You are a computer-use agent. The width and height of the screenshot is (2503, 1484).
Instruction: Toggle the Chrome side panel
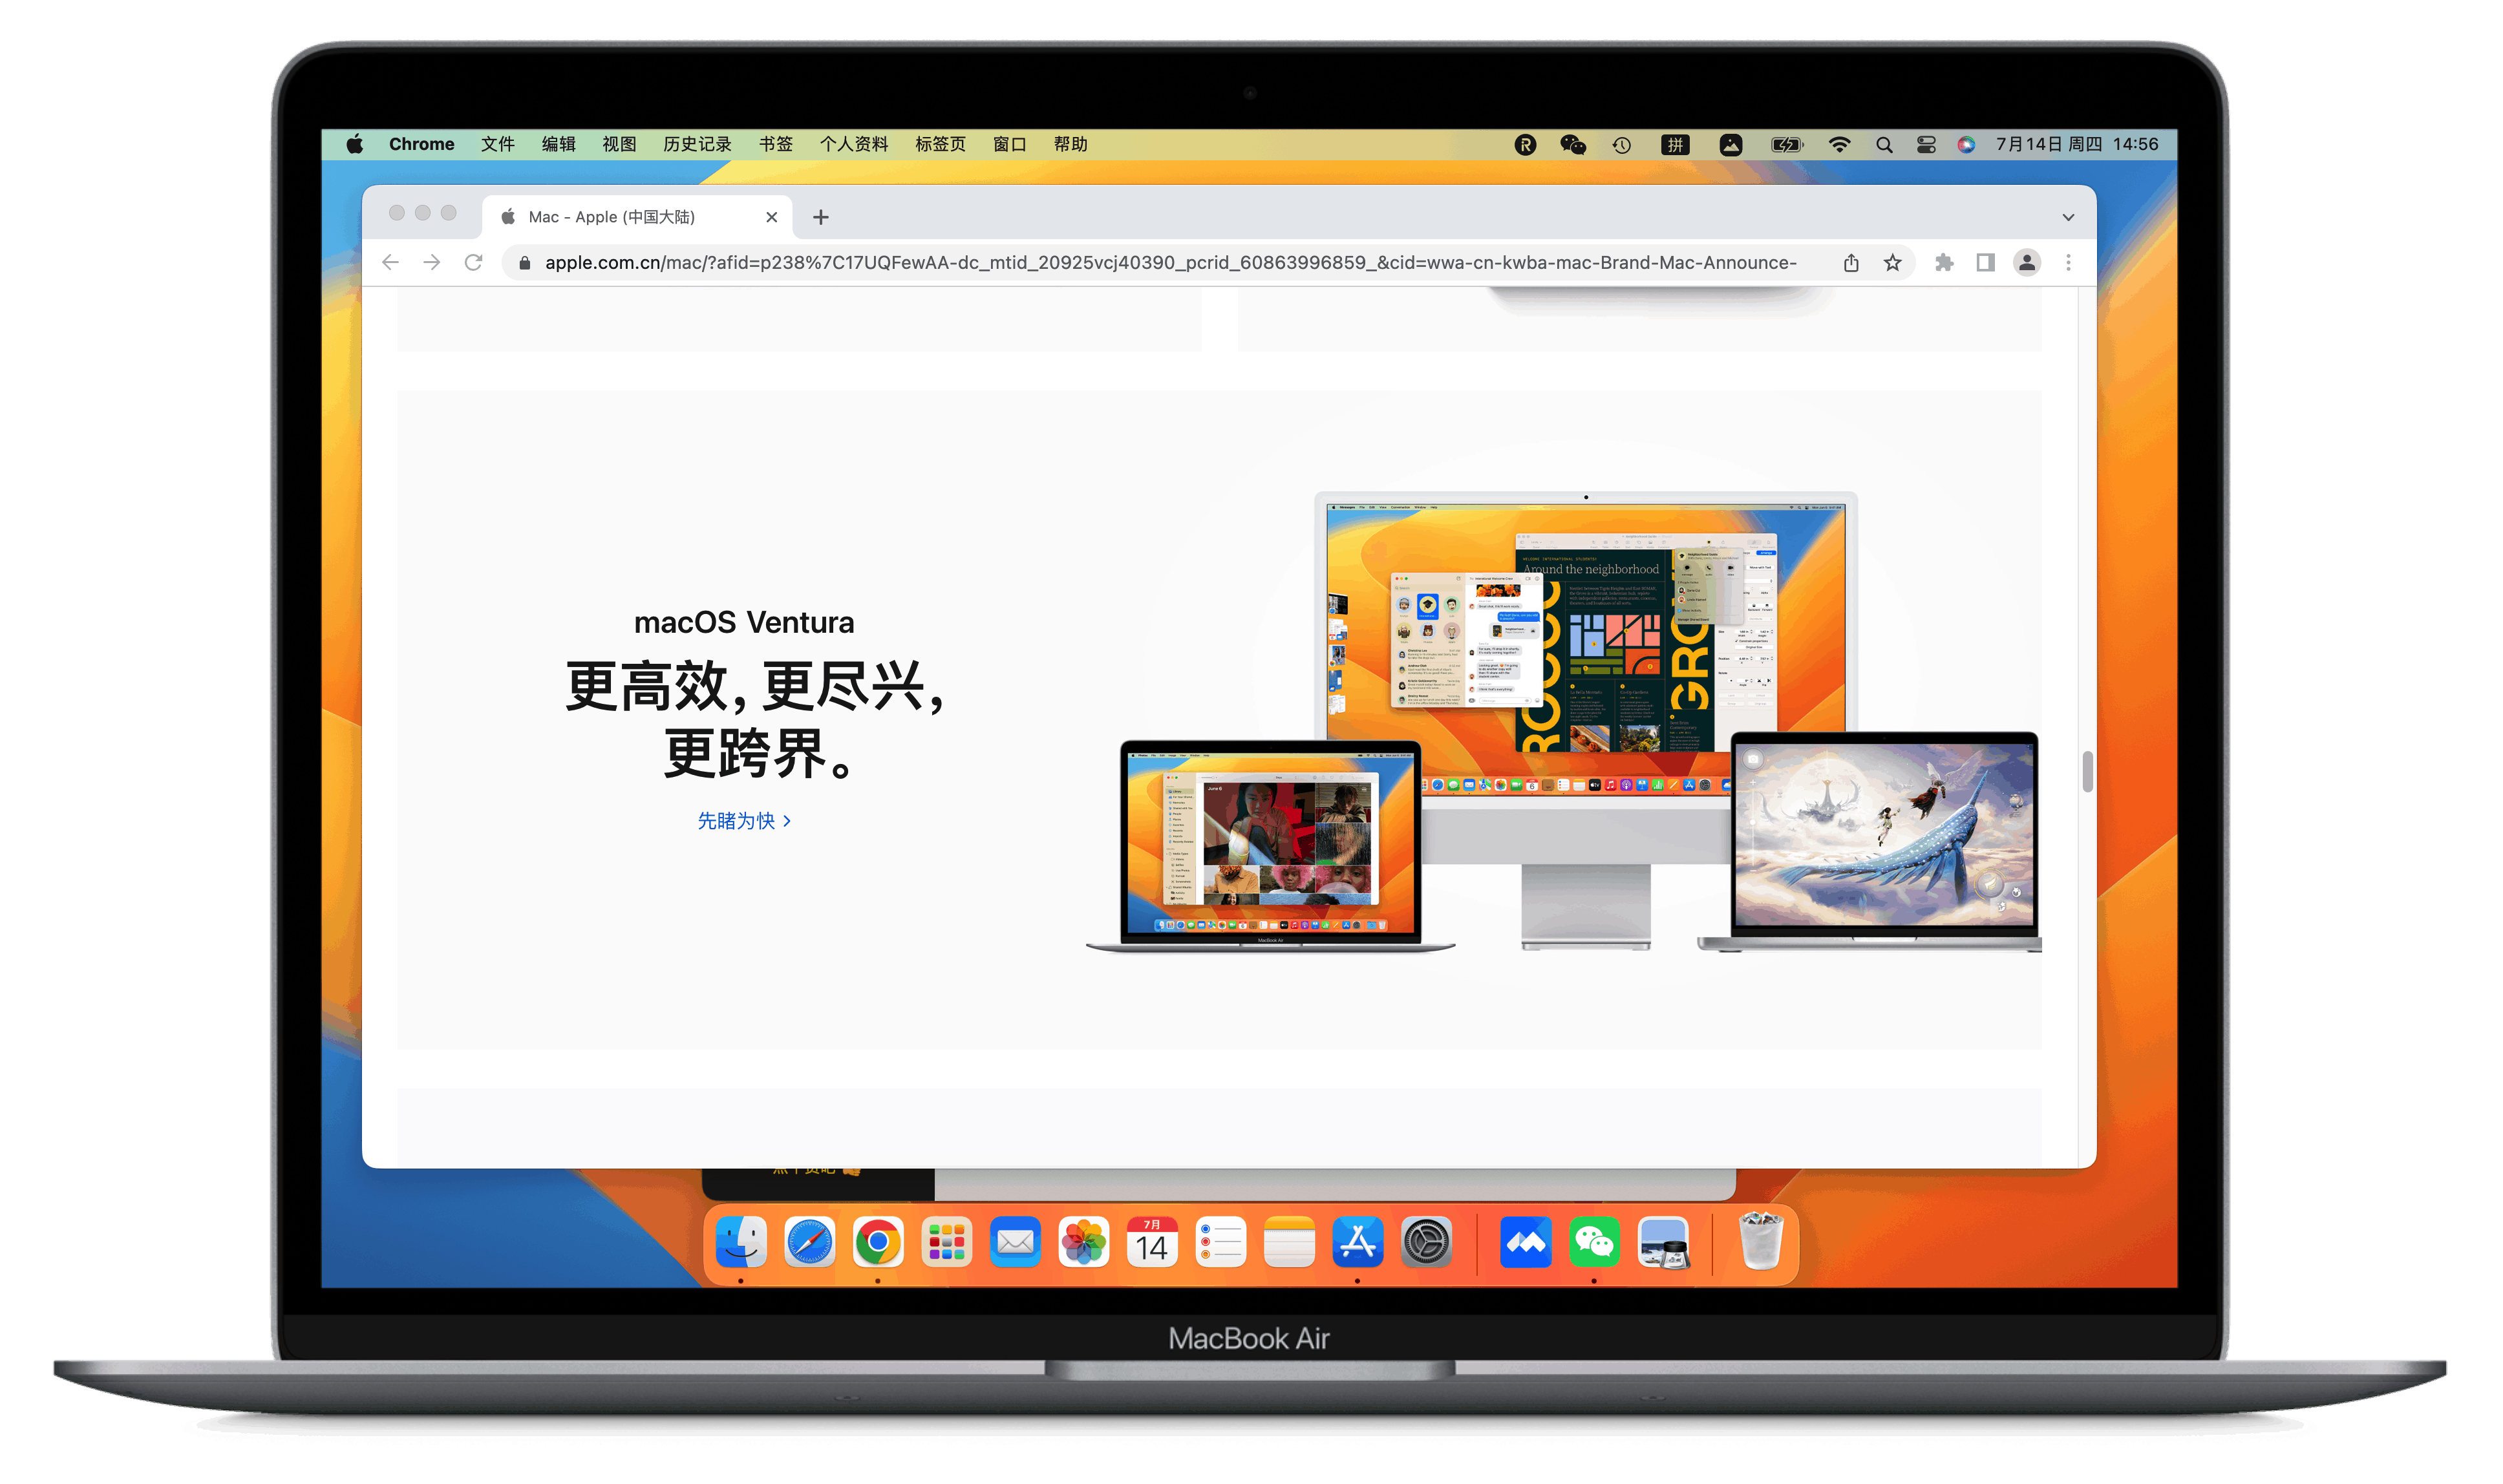pyautogui.click(x=1985, y=263)
